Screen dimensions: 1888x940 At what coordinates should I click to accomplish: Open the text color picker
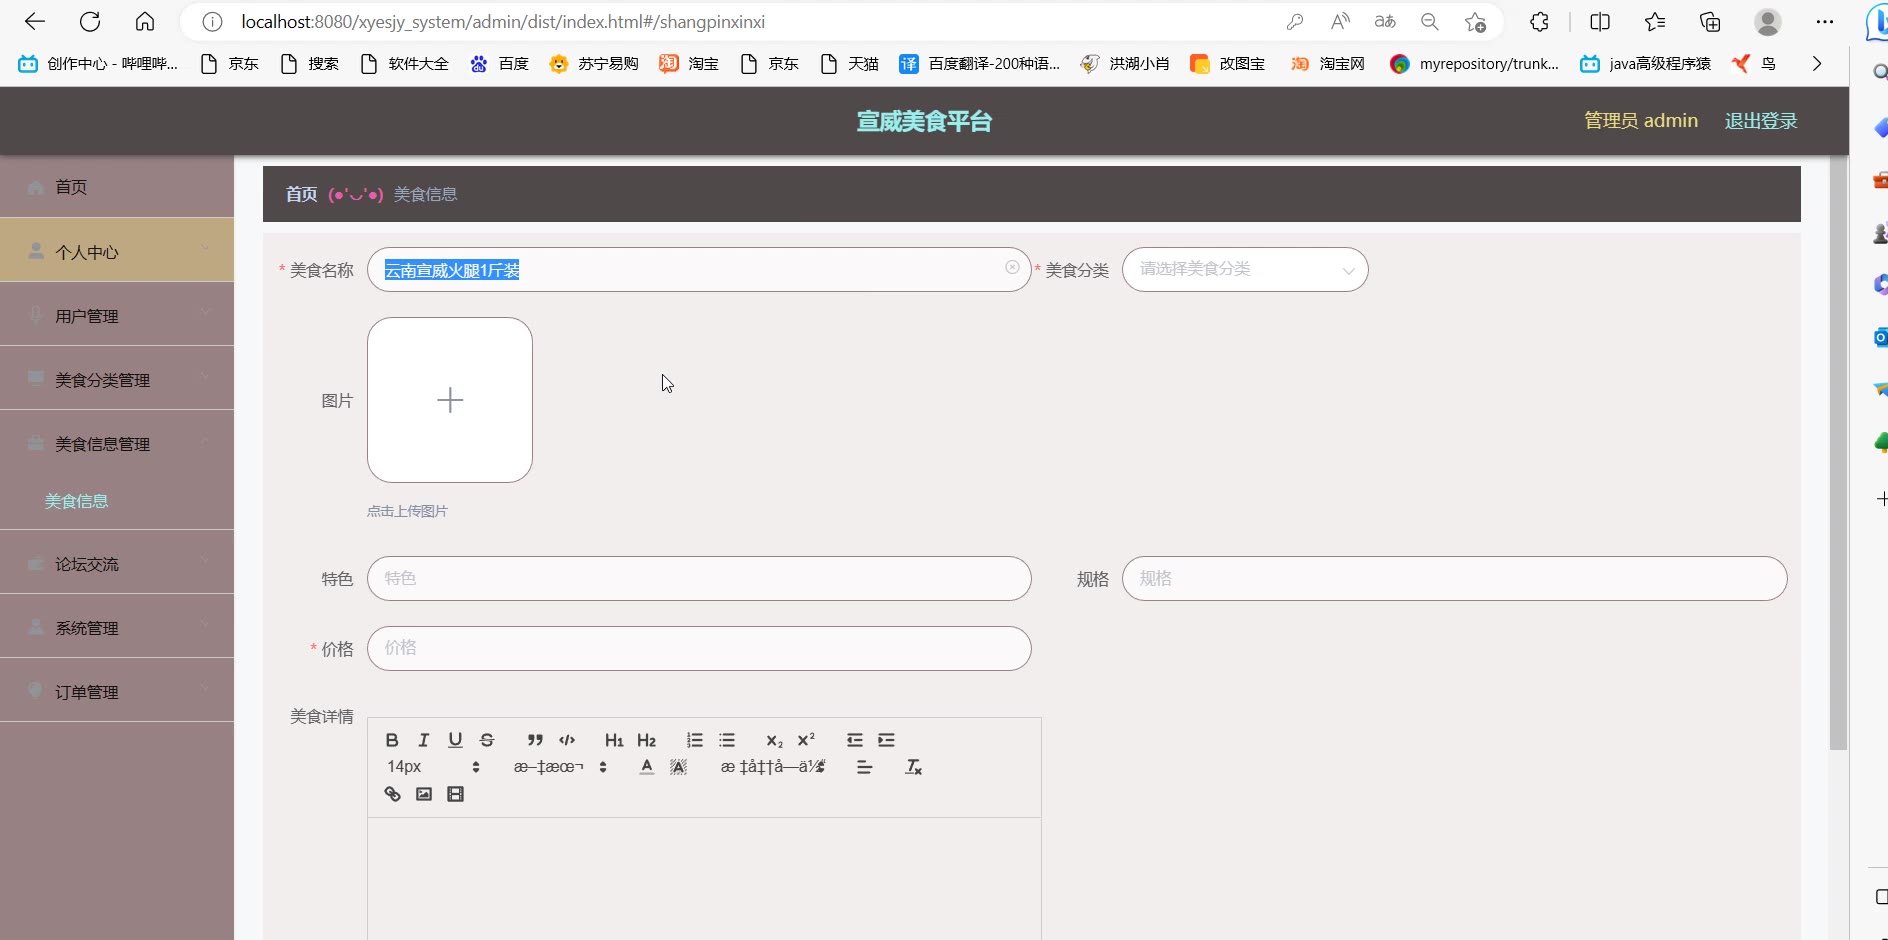point(647,767)
